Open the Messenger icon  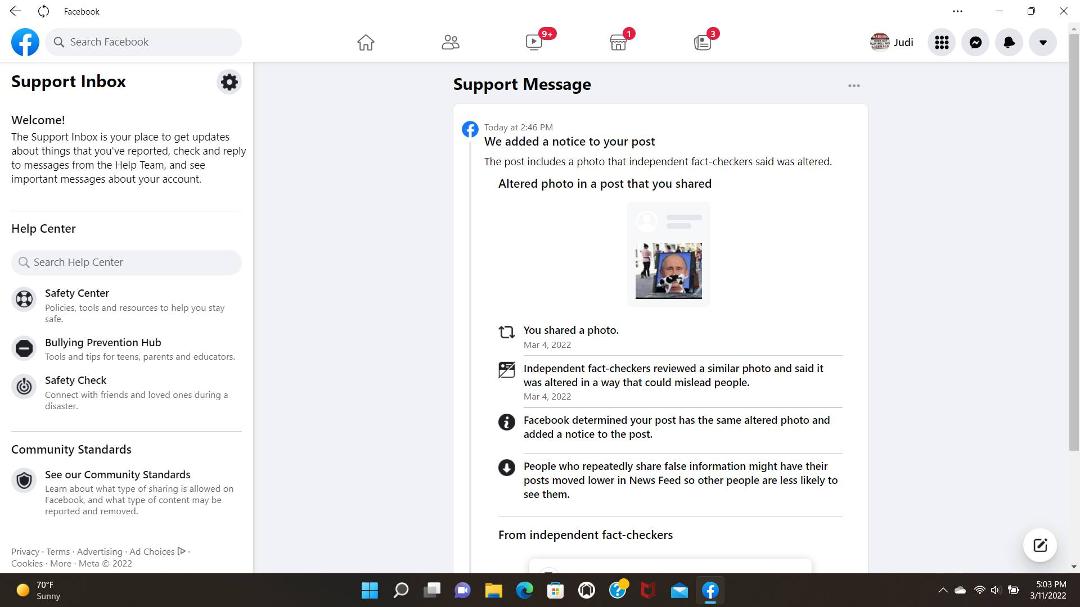(975, 42)
